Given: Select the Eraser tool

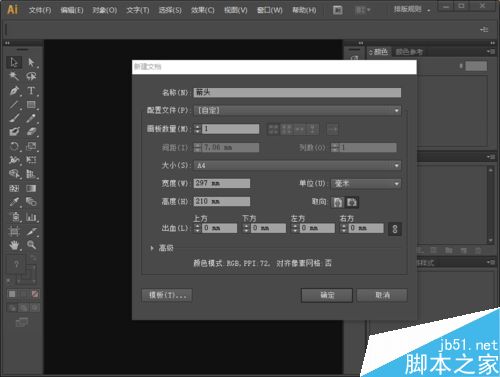Looking at the screenshot, I should coord(31,132).
